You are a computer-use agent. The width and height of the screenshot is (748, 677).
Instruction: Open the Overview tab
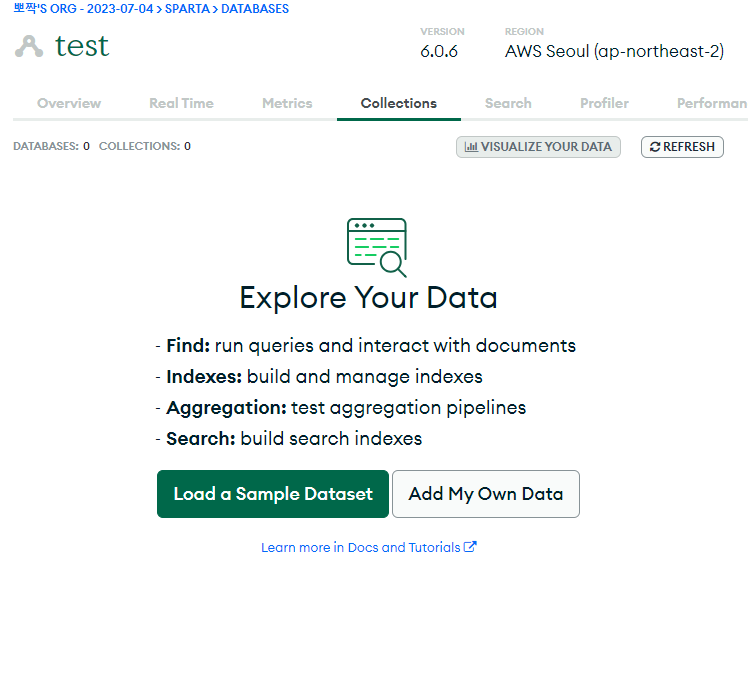click(69, 103)
